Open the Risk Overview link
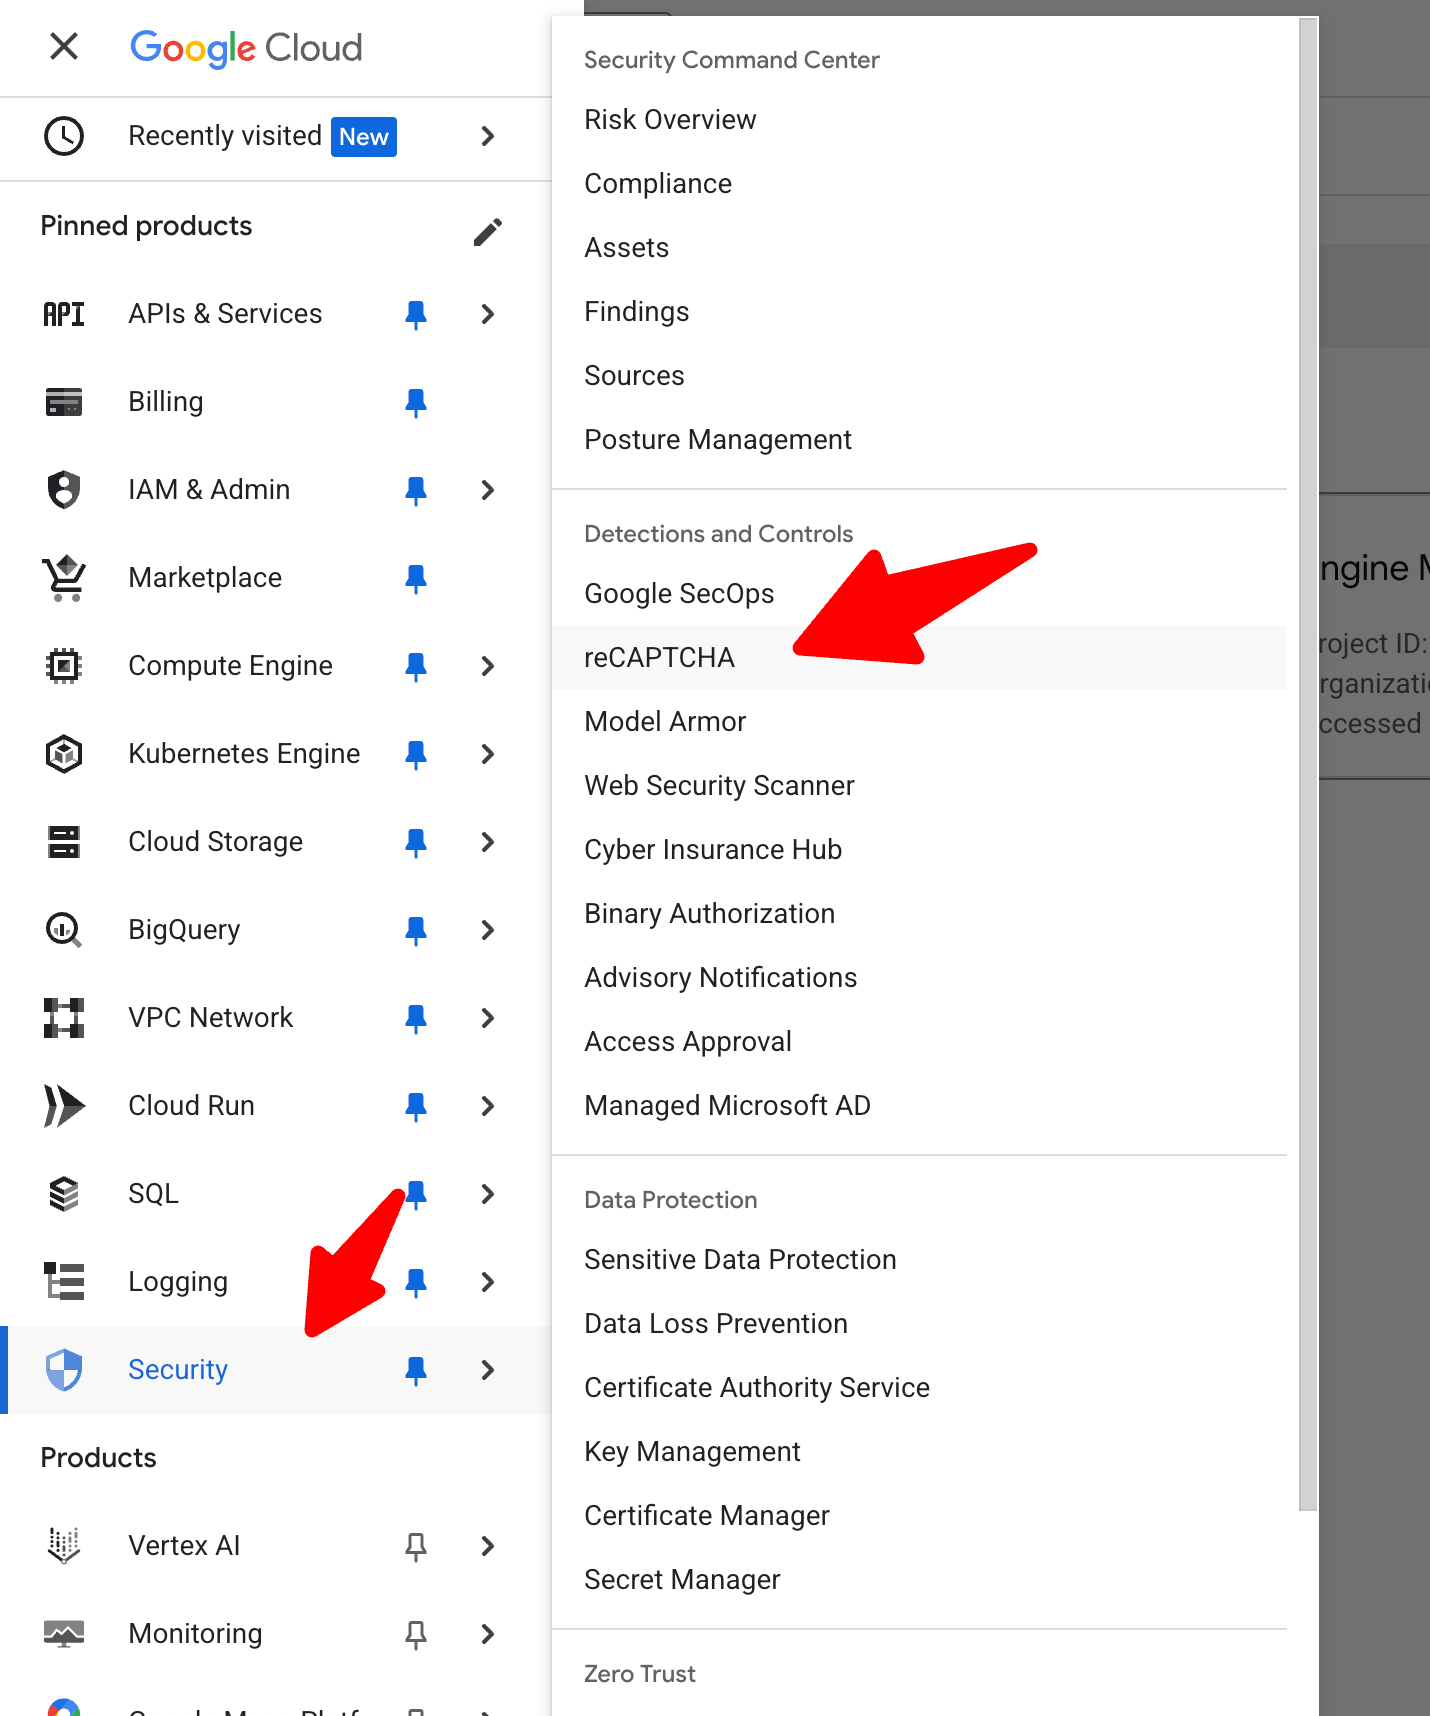 pyautogui.click(x=670, y=120)
